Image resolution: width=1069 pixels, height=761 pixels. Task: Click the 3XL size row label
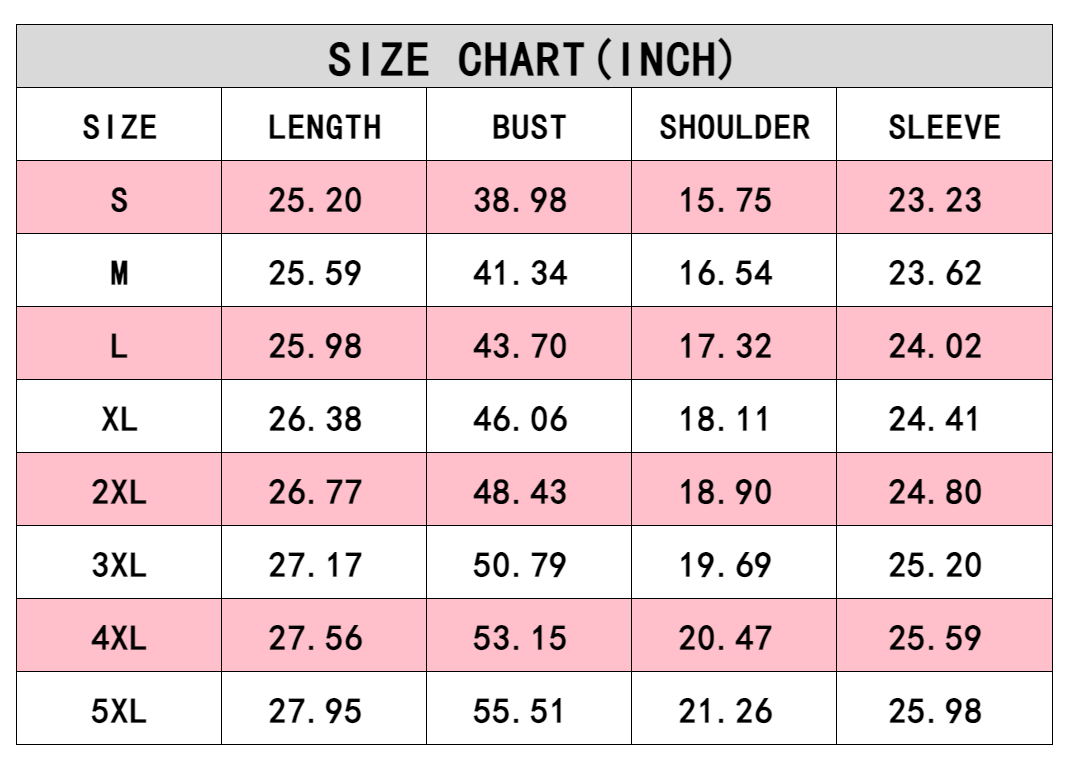point(119,565)
